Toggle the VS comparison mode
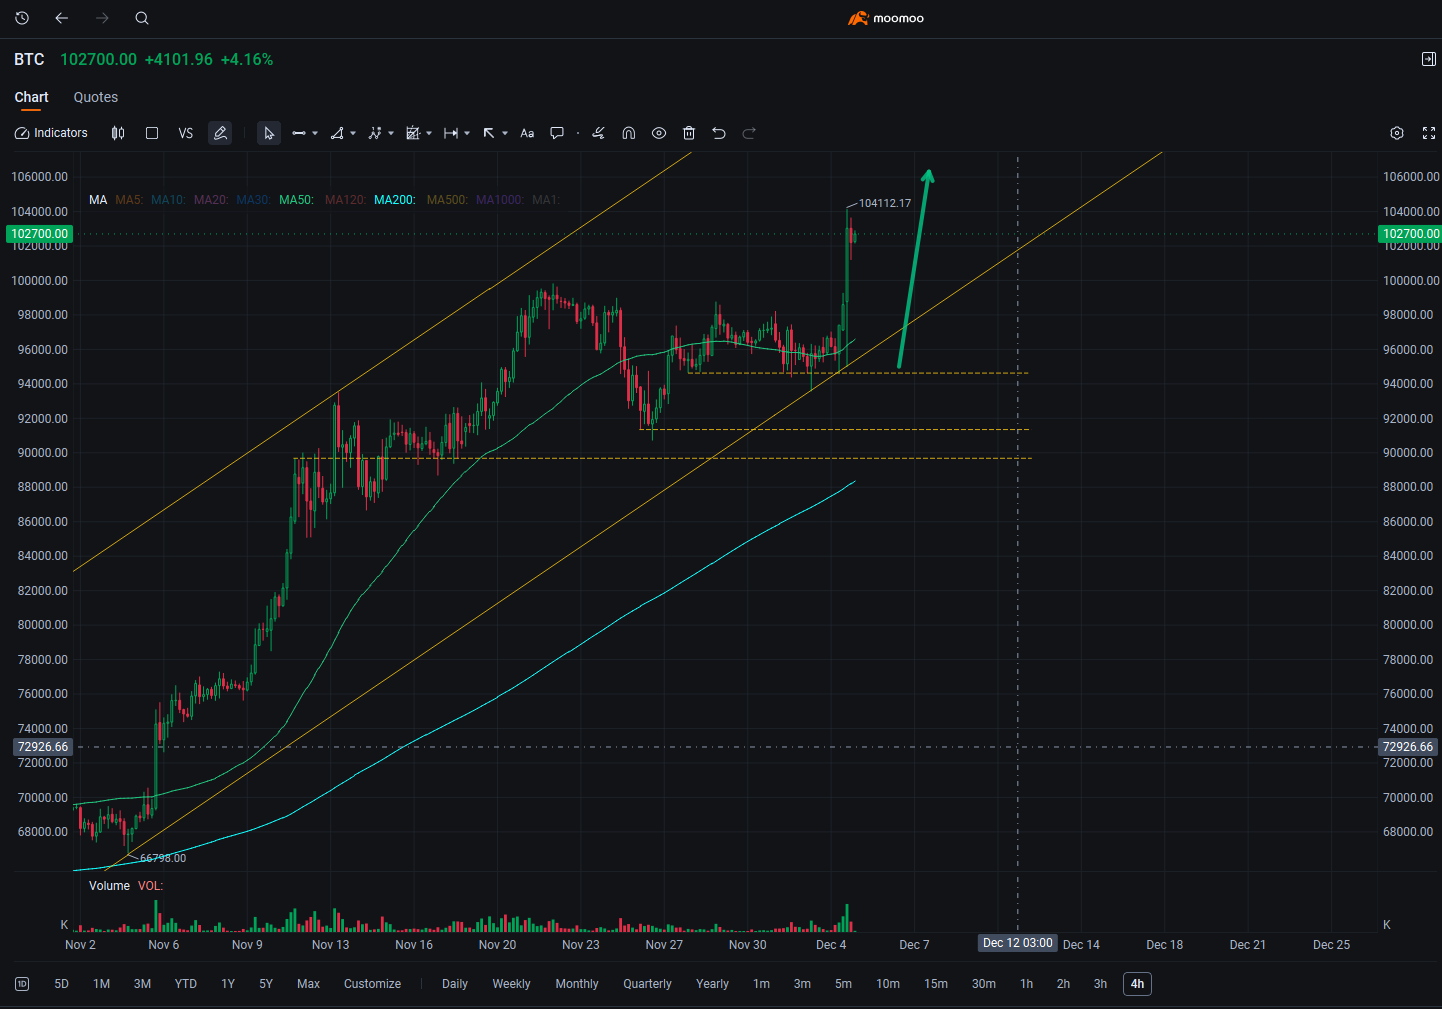Screen dimensions: 1442x1009 tap(185, 132)
